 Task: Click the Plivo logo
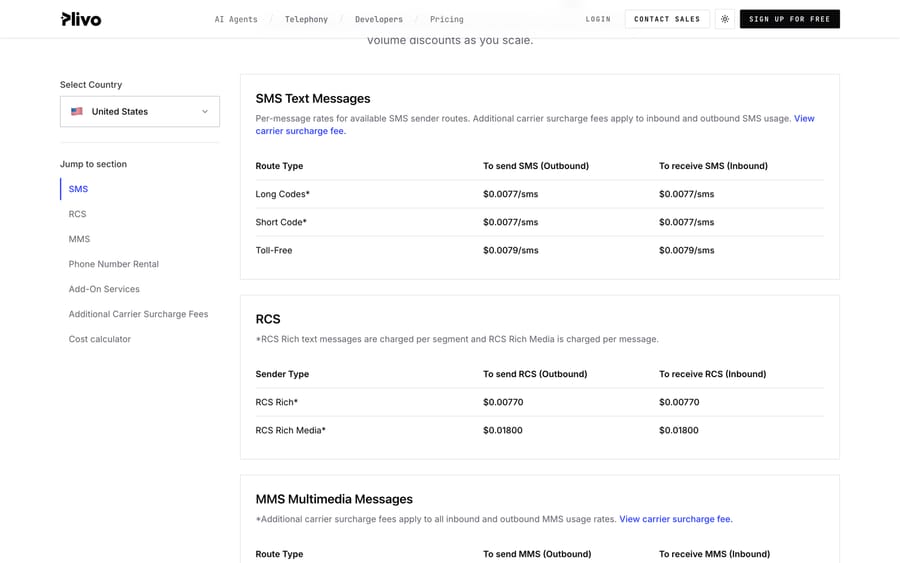tap(81, 19)
